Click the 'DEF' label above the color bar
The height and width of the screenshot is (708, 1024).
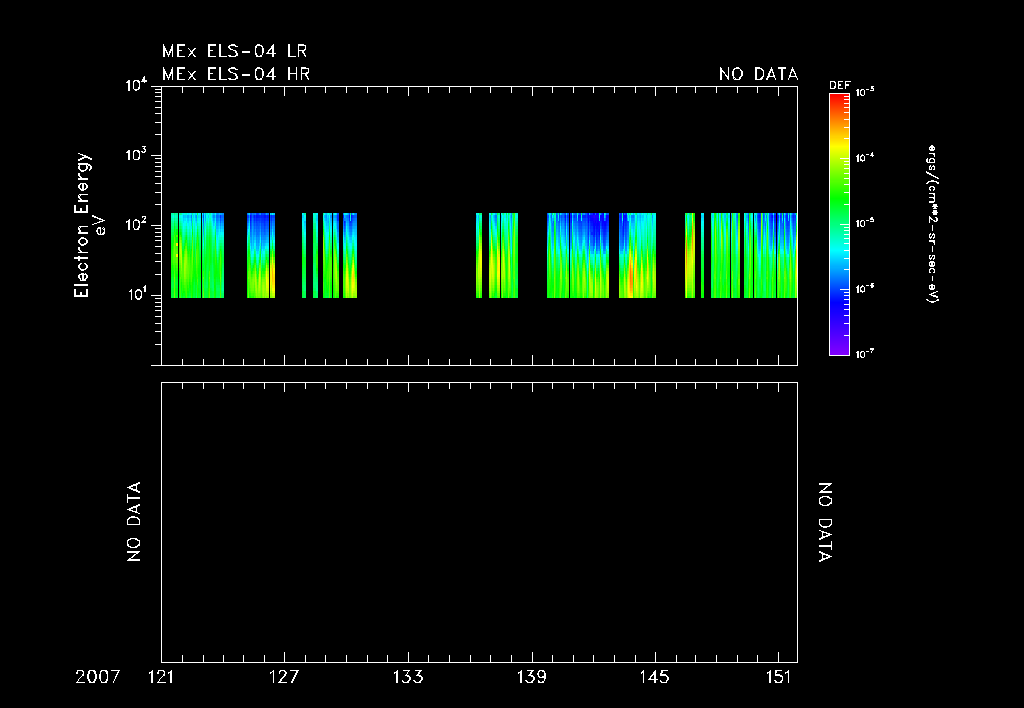pyautogui.click(x=839, y=86)
